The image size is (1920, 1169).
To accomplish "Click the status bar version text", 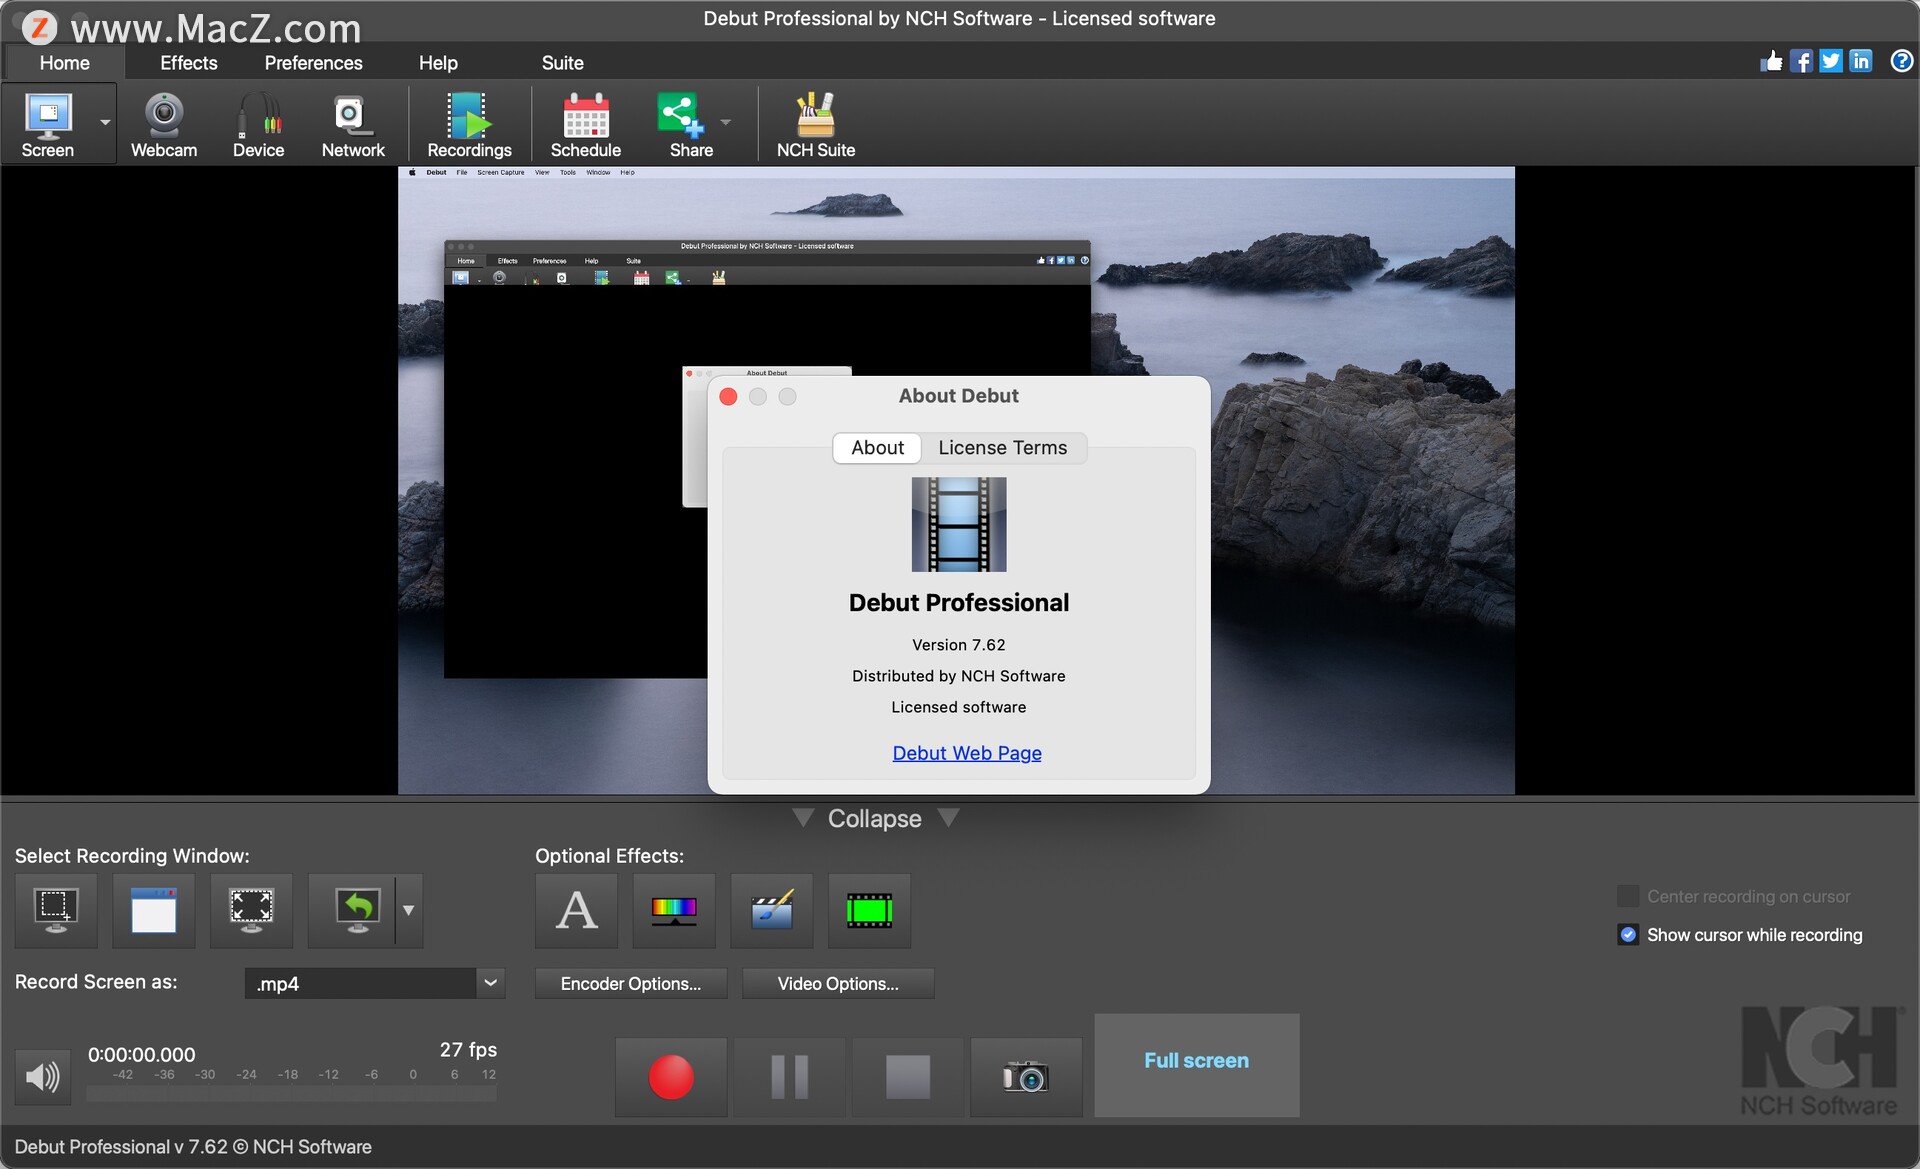I will (193, 1147).
